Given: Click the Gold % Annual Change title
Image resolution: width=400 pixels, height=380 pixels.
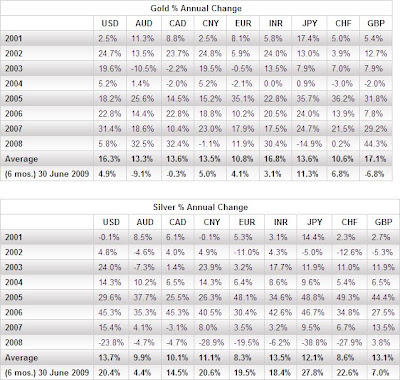Looking at the screenshot, I should click(196, 8).
